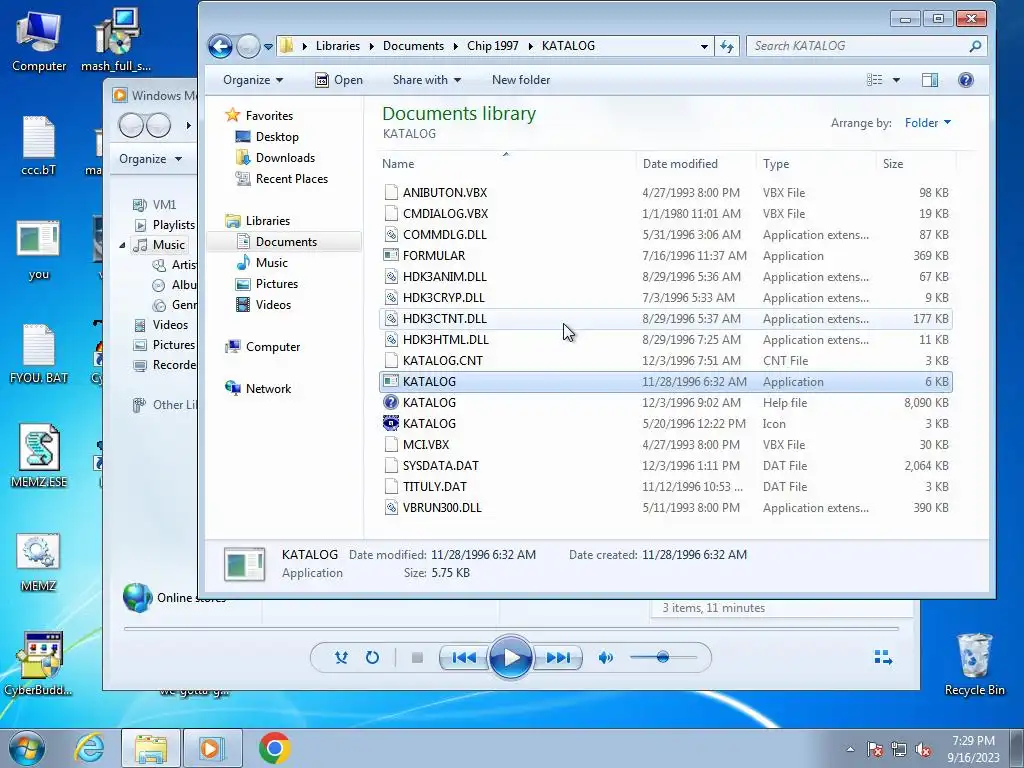Viewport: 1024px width, 768px height.
Task: Open Network in navigation pane
Action: (268, 389)
